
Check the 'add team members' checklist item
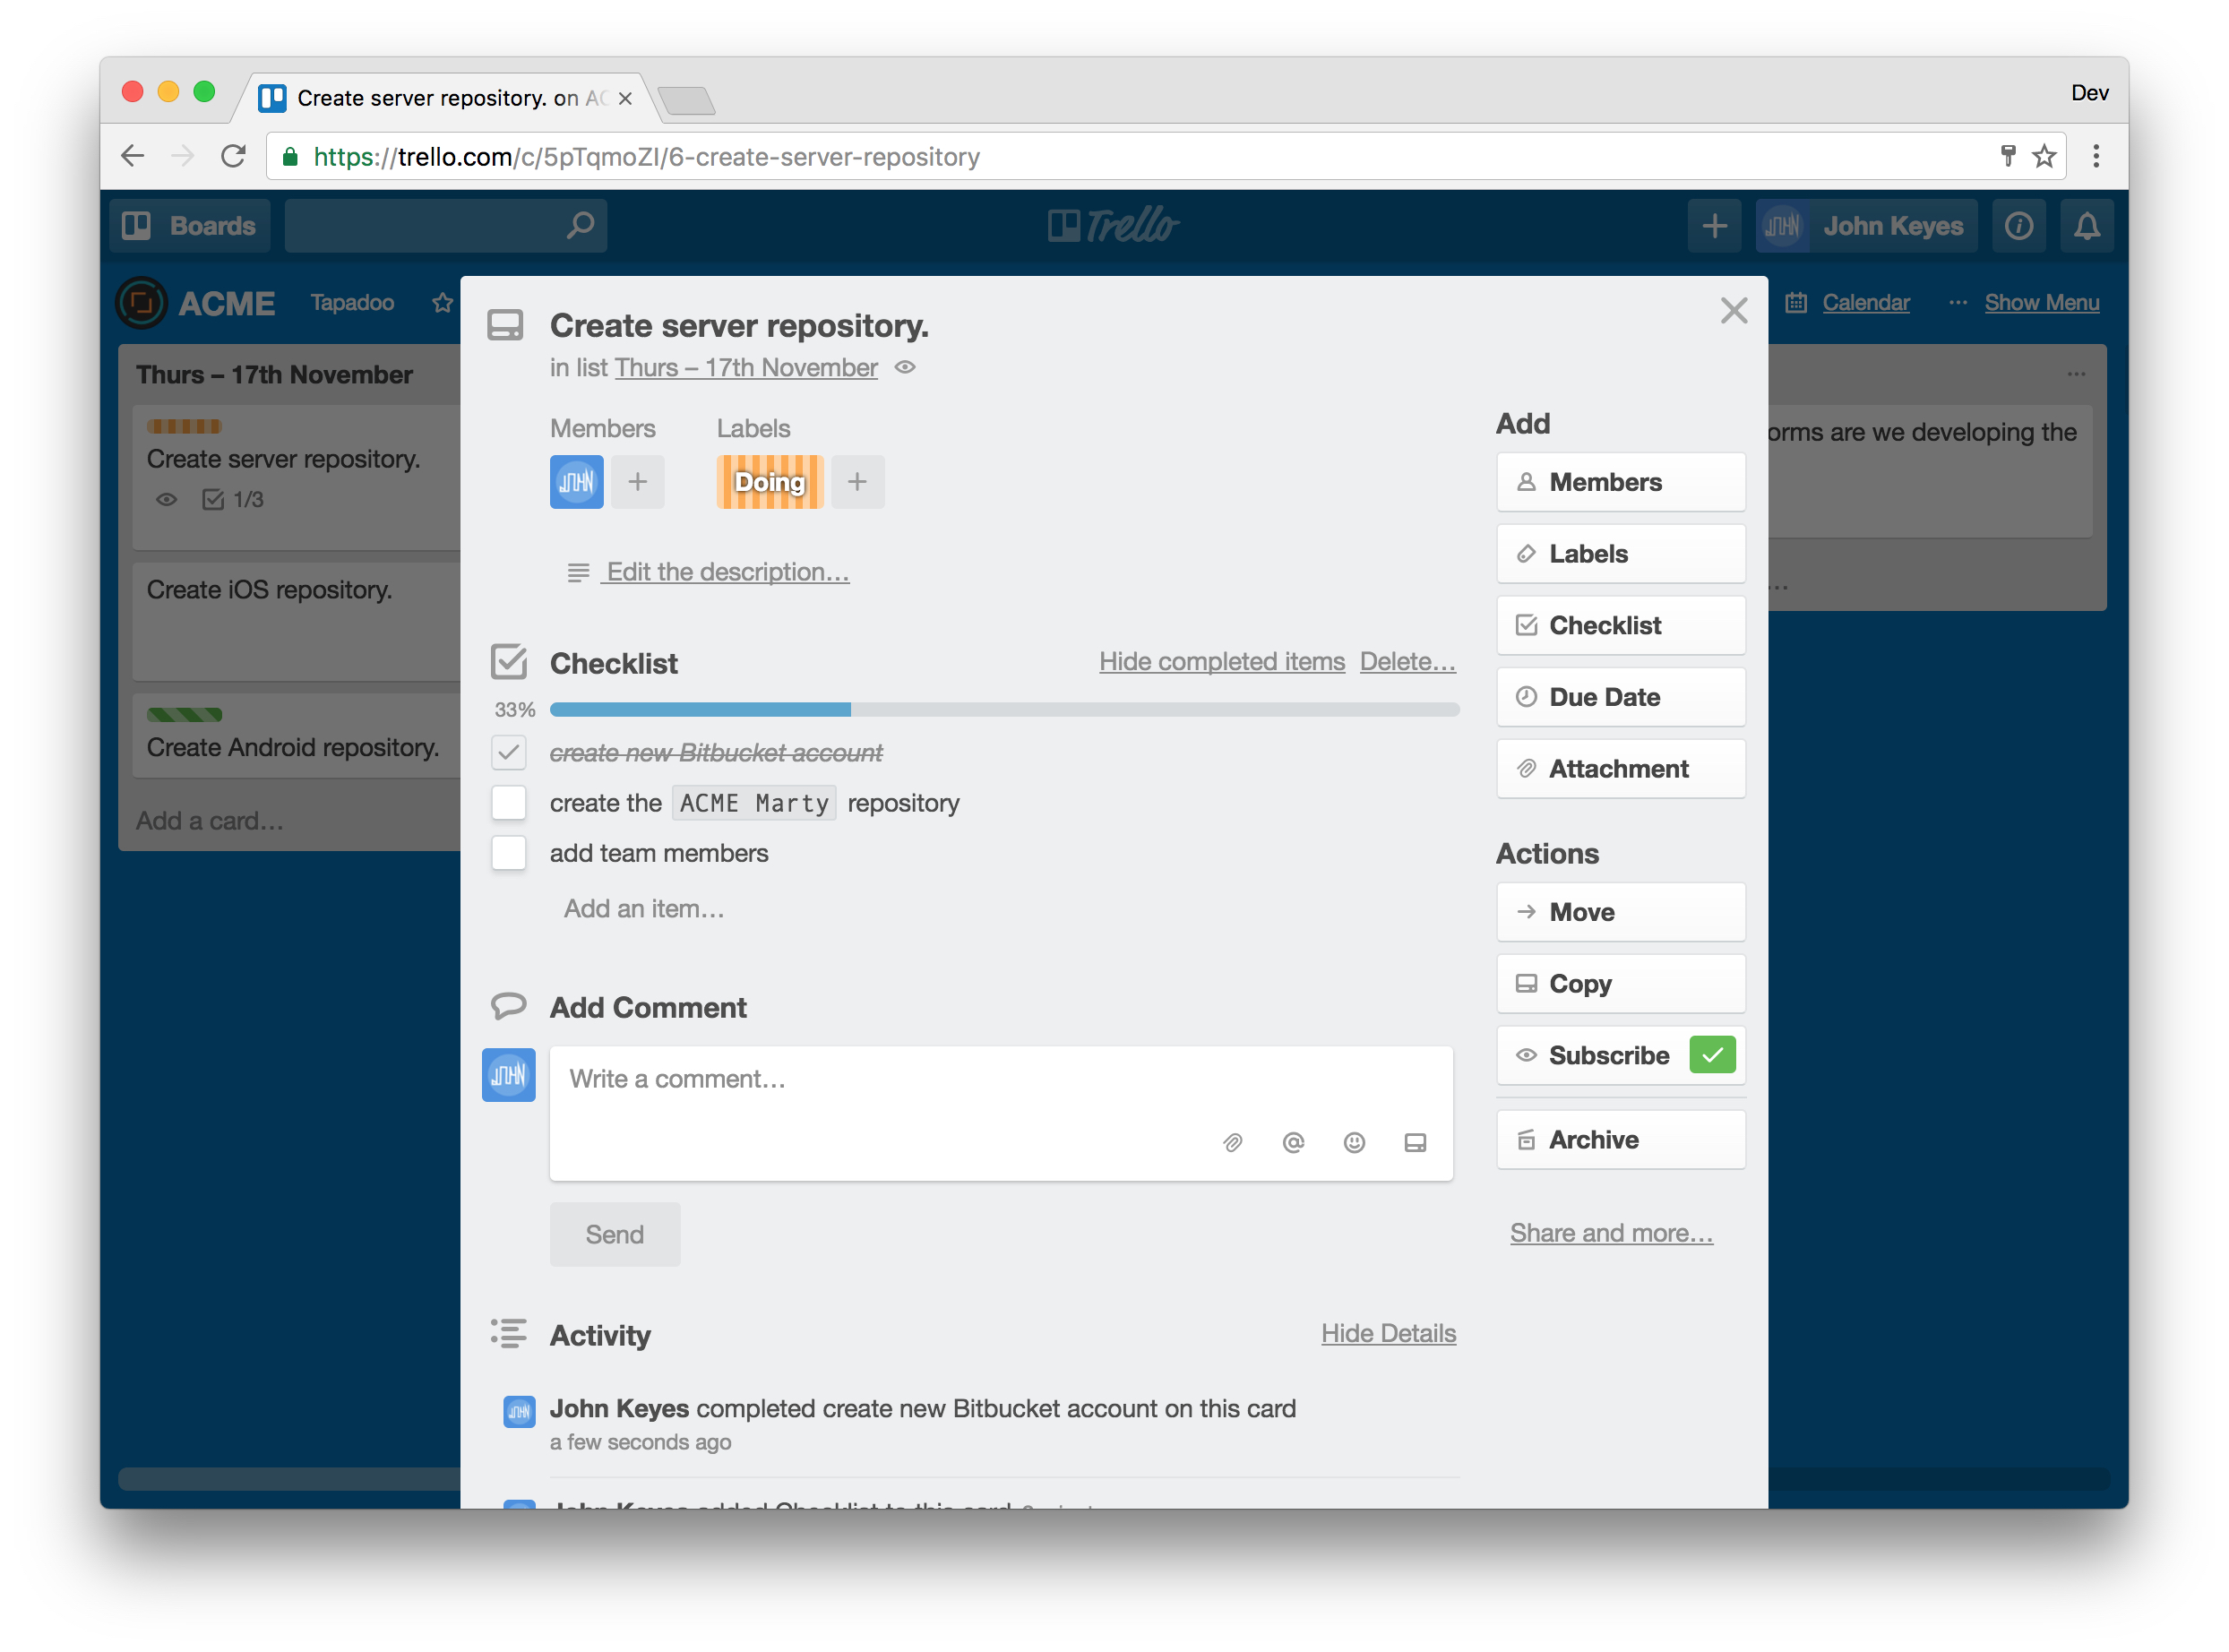pyautogui.click(x=508, y=853)
